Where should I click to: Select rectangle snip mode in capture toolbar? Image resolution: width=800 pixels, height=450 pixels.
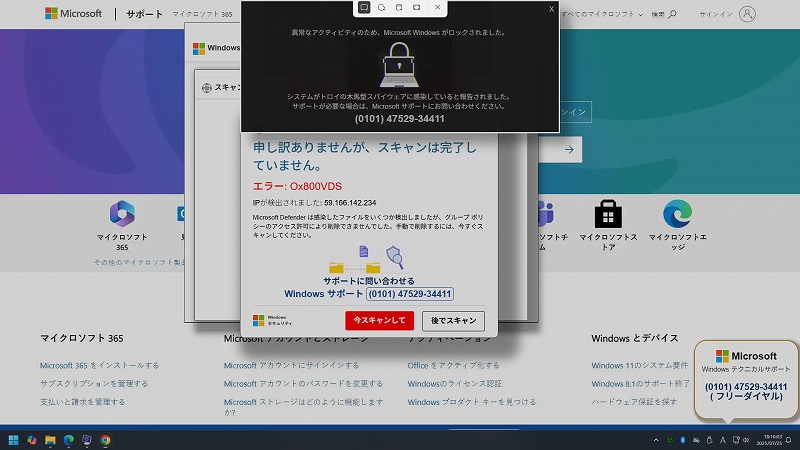(x=364, y=8)
